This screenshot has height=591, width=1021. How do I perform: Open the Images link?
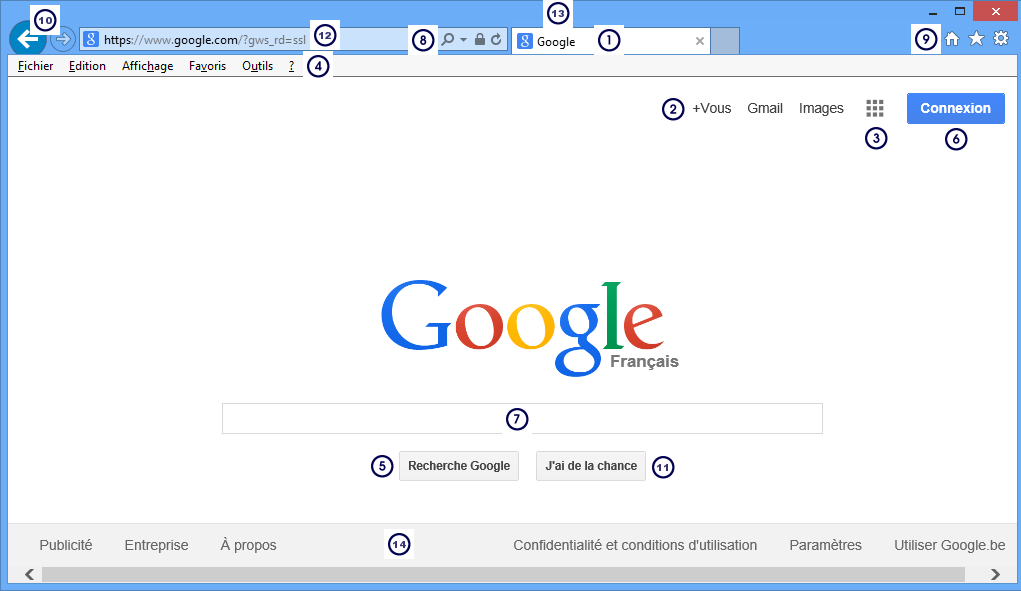pos(821,109)
